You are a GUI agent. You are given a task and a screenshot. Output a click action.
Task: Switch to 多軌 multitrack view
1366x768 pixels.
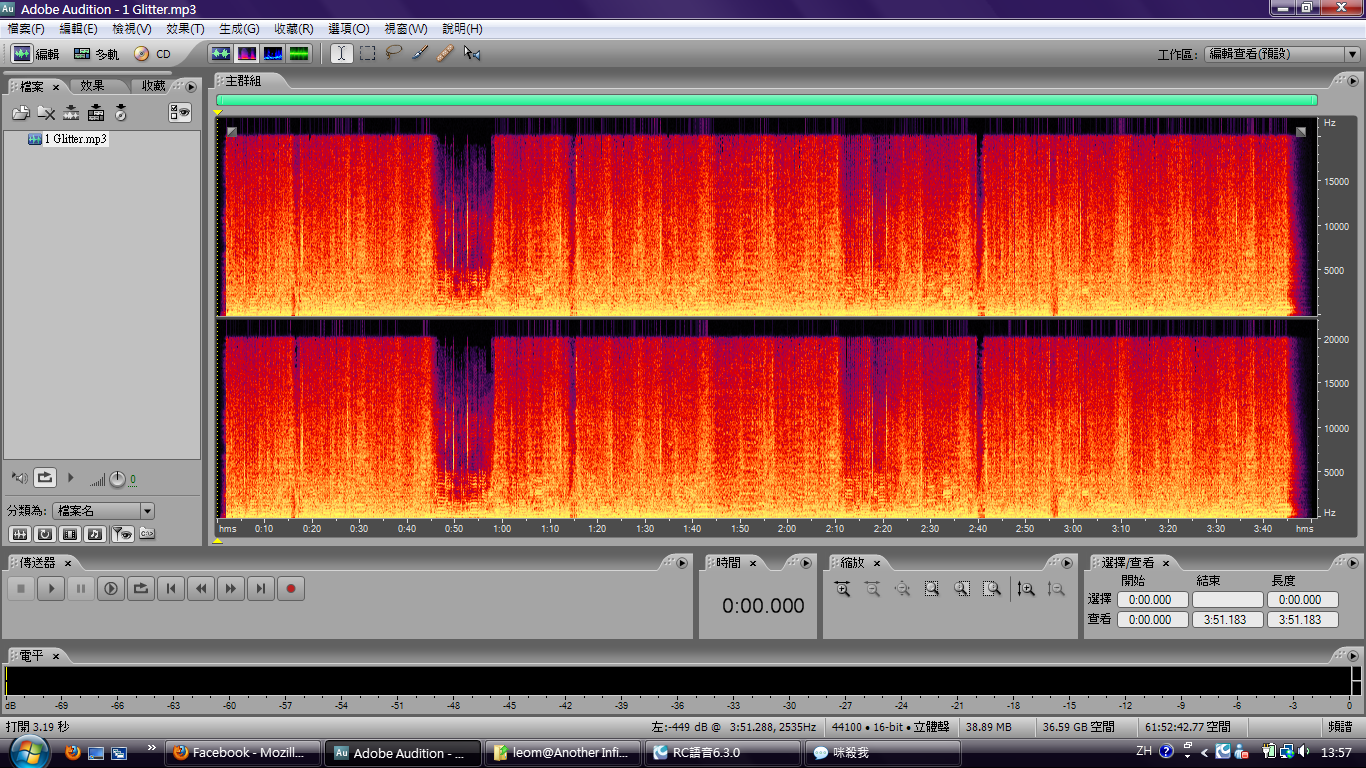click(x=96, y=54)
